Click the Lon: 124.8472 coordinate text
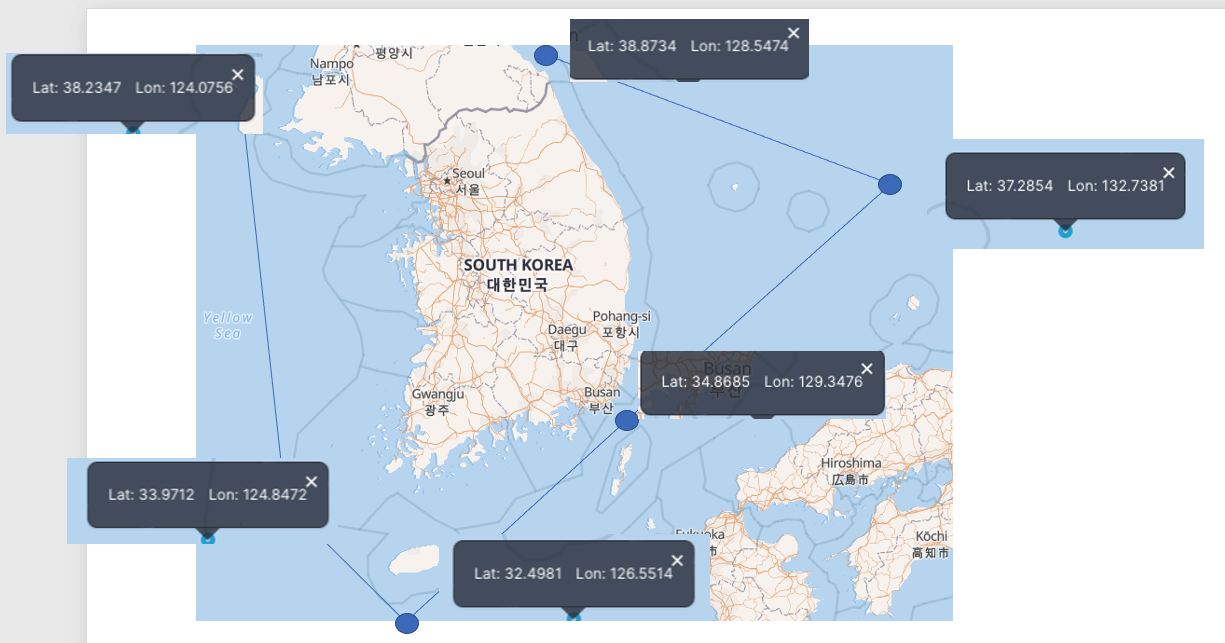The width and height of the screenshot is (1225, 643). point(258,494)
